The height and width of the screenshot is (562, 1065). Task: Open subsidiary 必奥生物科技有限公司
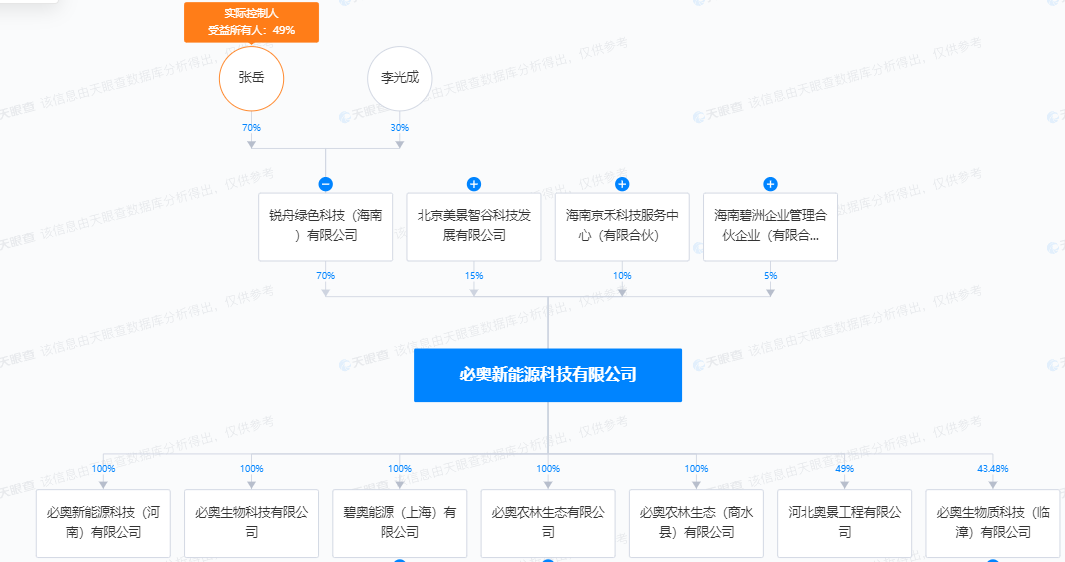pyautogui.click(x=251, y=522)
